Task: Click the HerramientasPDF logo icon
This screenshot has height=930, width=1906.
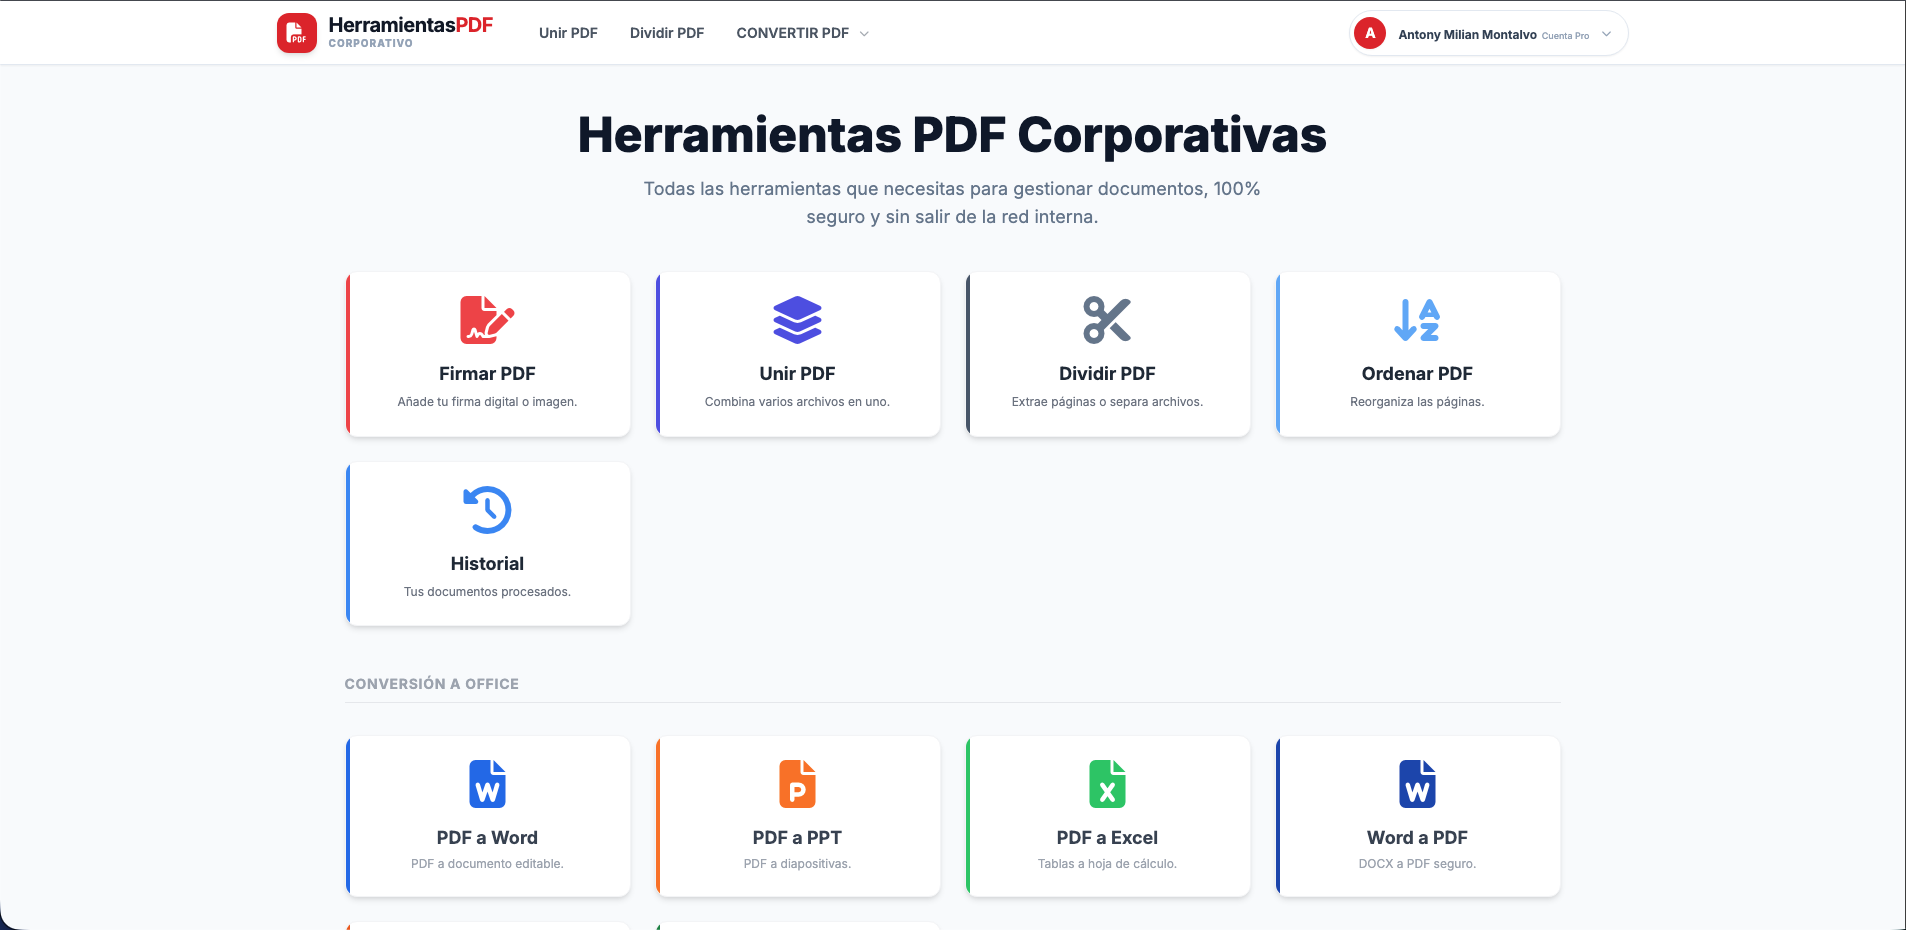Action: pos(296,32)
